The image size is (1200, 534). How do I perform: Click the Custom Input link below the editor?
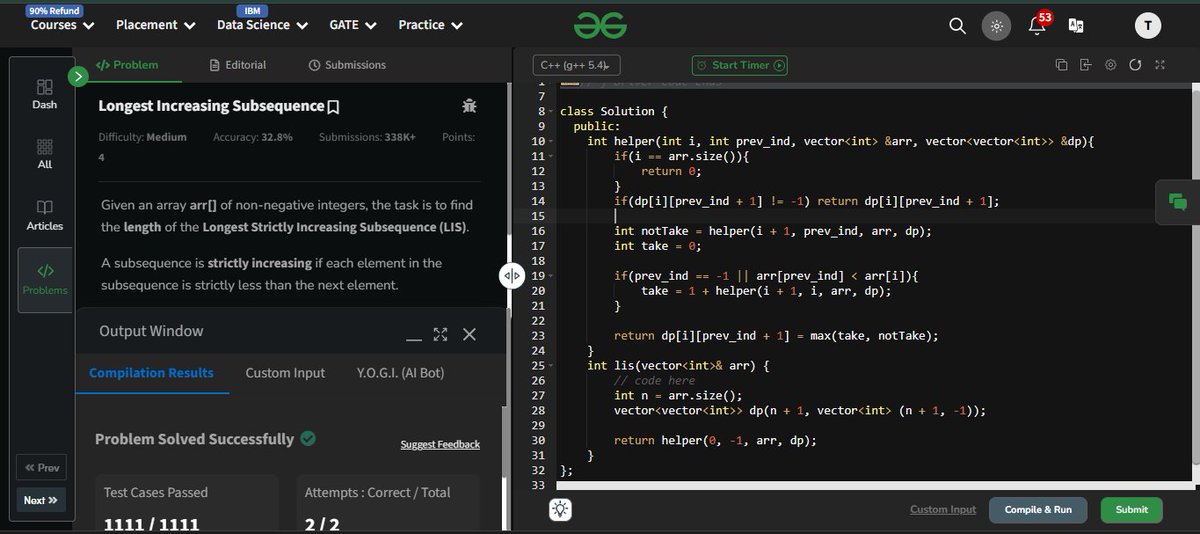point(943,510)
